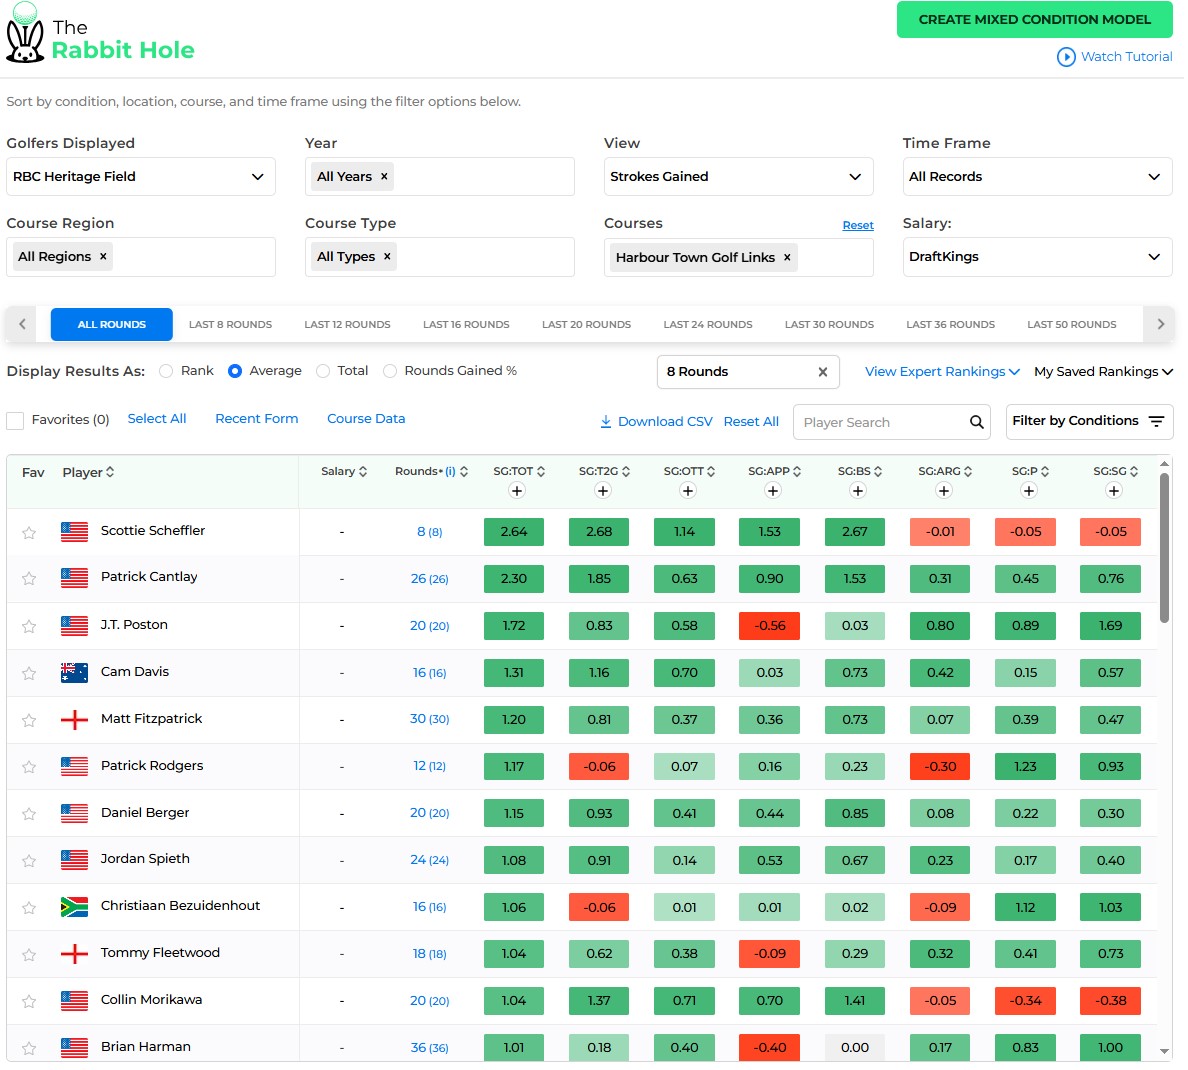Click the Rabbit Hole logo
This screenshot has width=1188, height=1070.
[x=100, y=33]
